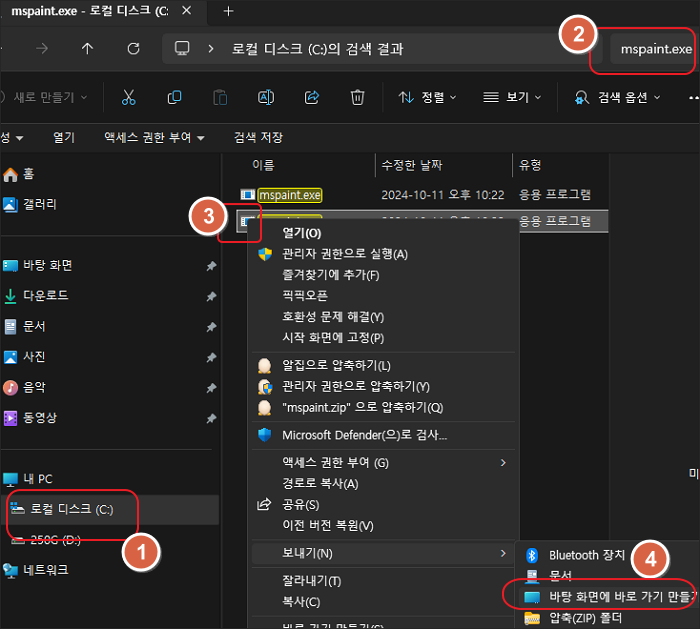The width and height of the screenshot is (700, 629).
Task: Click the pin icon next to Pictures (사진)
Action: pyautogui.click(x=211, y=357)
